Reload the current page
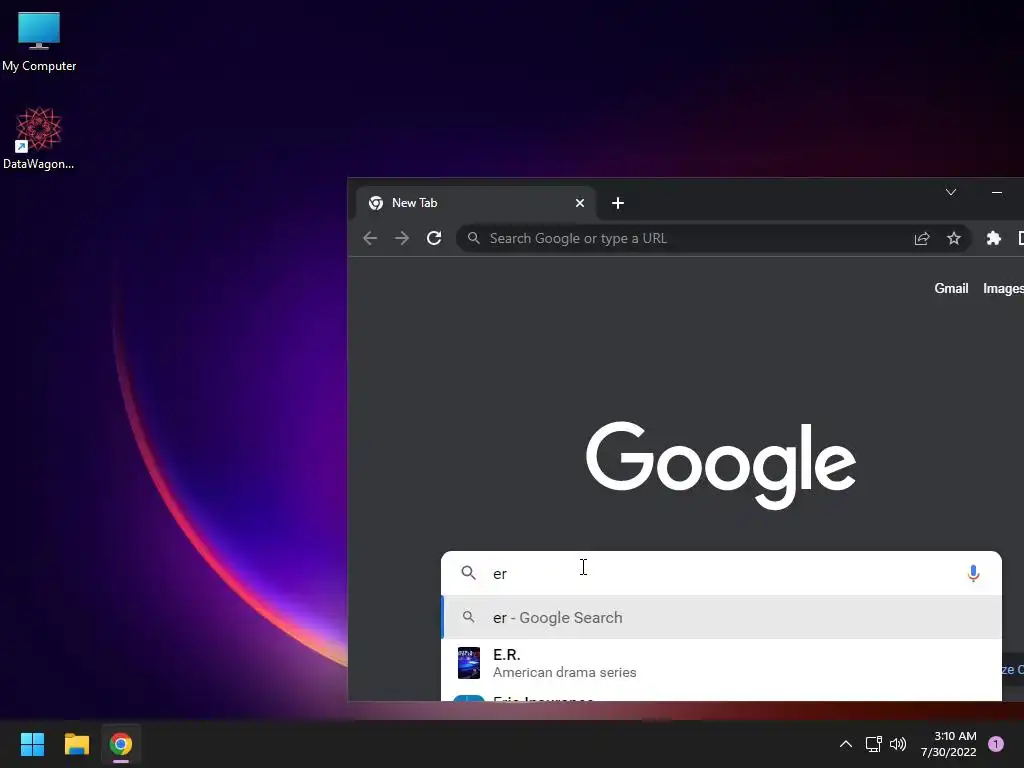The image size is (1024, 768). (x=434, y=238)
